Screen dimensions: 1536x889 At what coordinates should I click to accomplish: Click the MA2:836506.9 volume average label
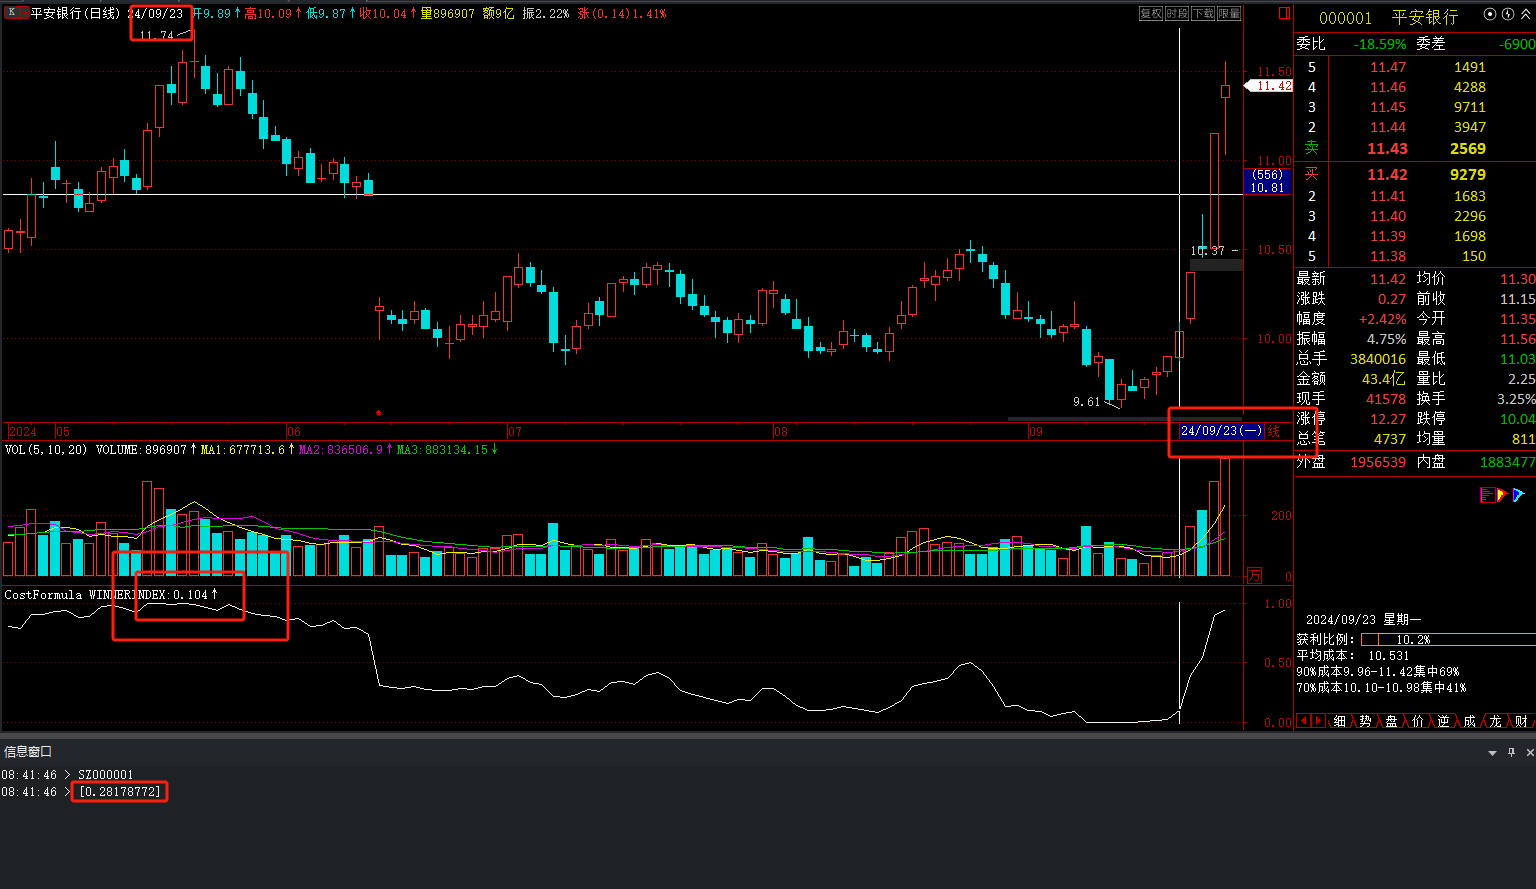click(344, 450)
